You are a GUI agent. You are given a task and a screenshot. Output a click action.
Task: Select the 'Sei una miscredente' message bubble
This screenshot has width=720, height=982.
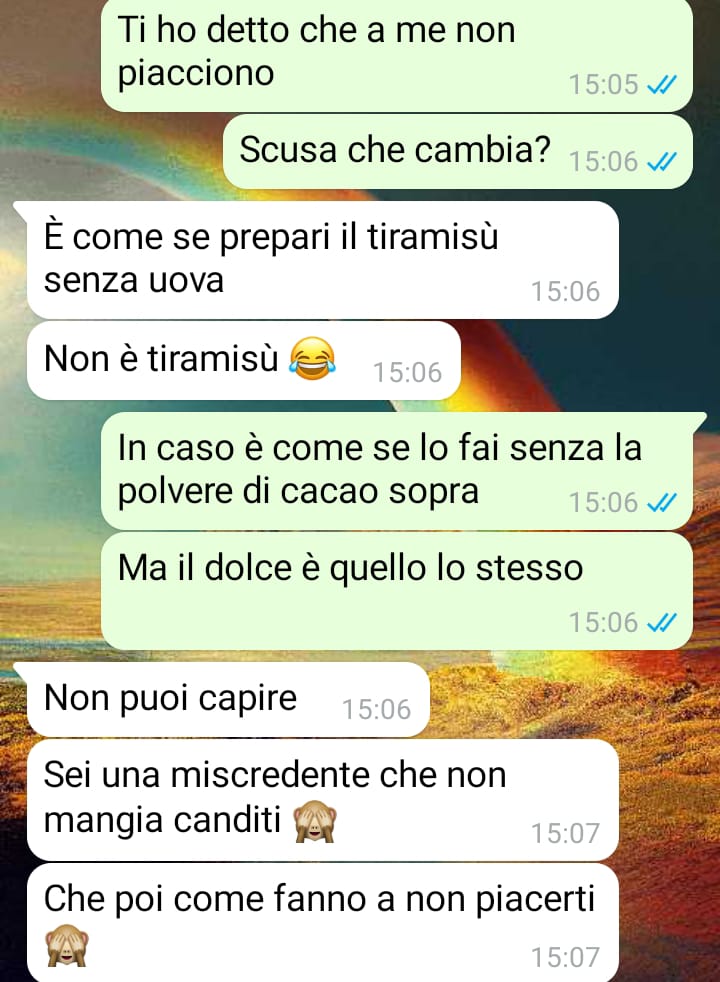pyautogui.click(x=322, y=800)
